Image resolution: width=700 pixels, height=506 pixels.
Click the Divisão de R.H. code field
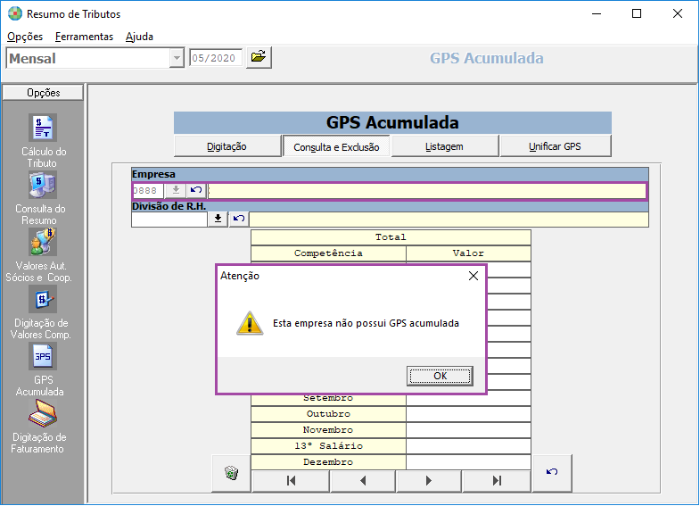(170, 219)
